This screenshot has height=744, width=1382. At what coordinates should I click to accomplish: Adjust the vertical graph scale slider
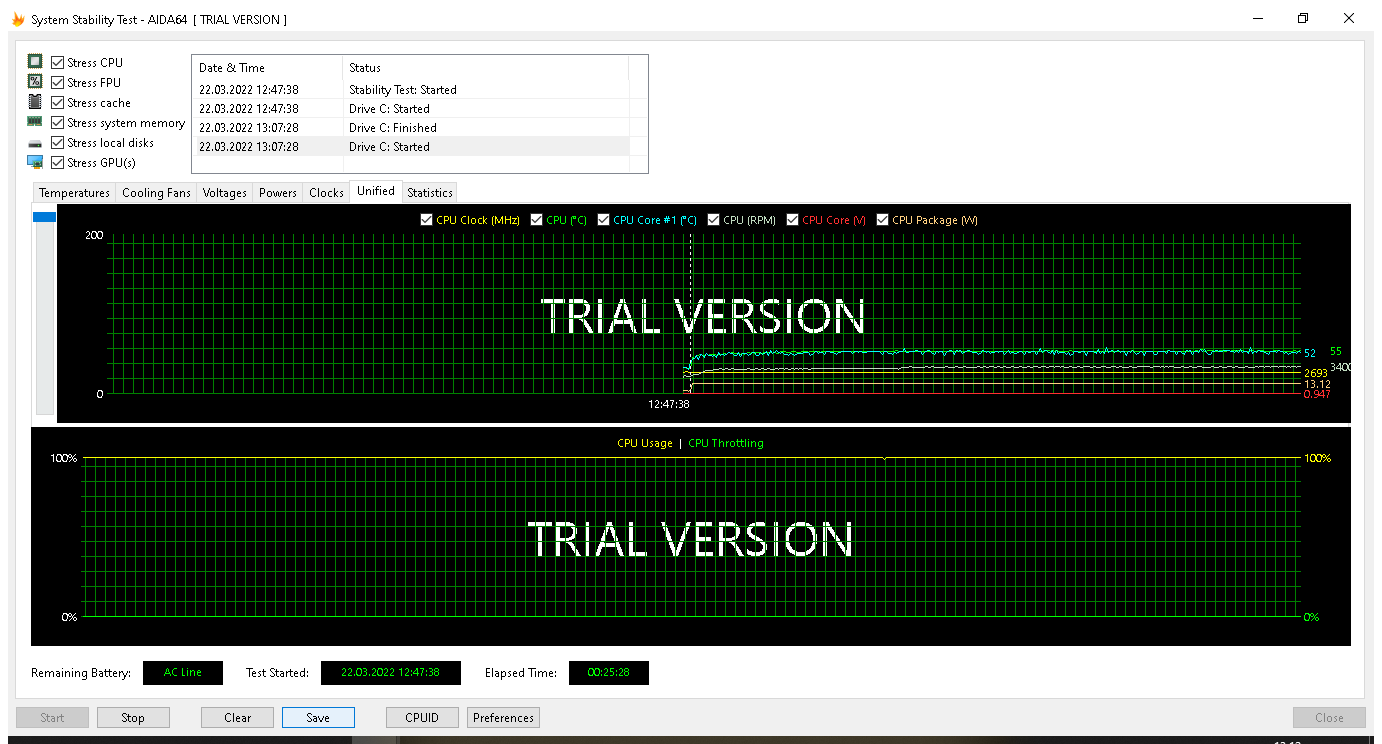coord(44,216)
